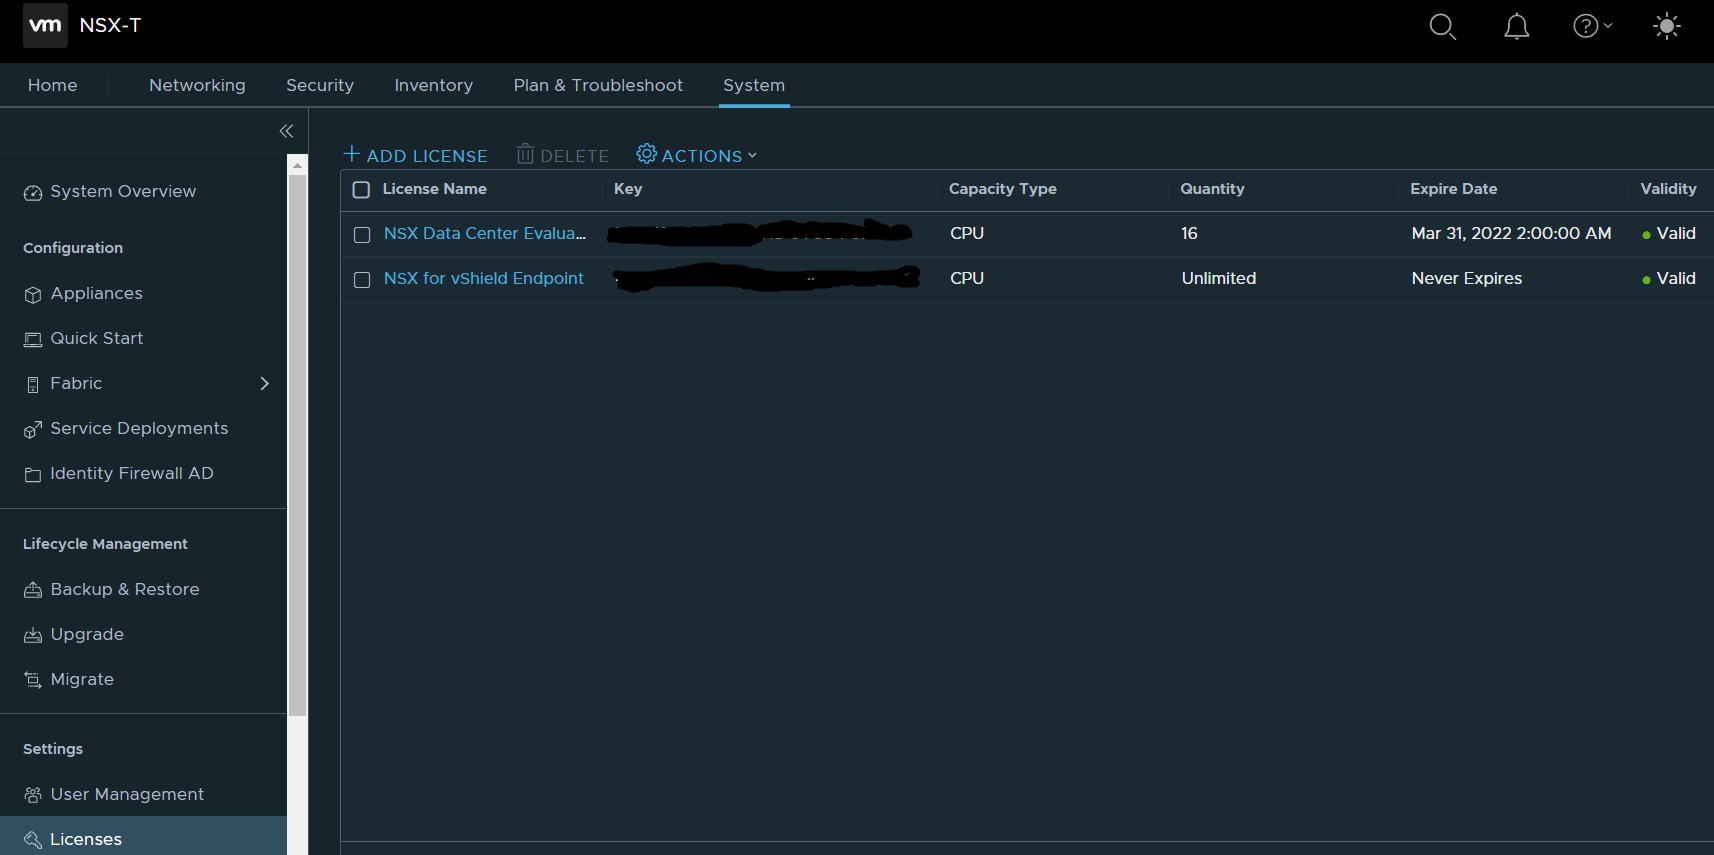
Task: Open the search magnifier icon
Action: click(1442, 26)
